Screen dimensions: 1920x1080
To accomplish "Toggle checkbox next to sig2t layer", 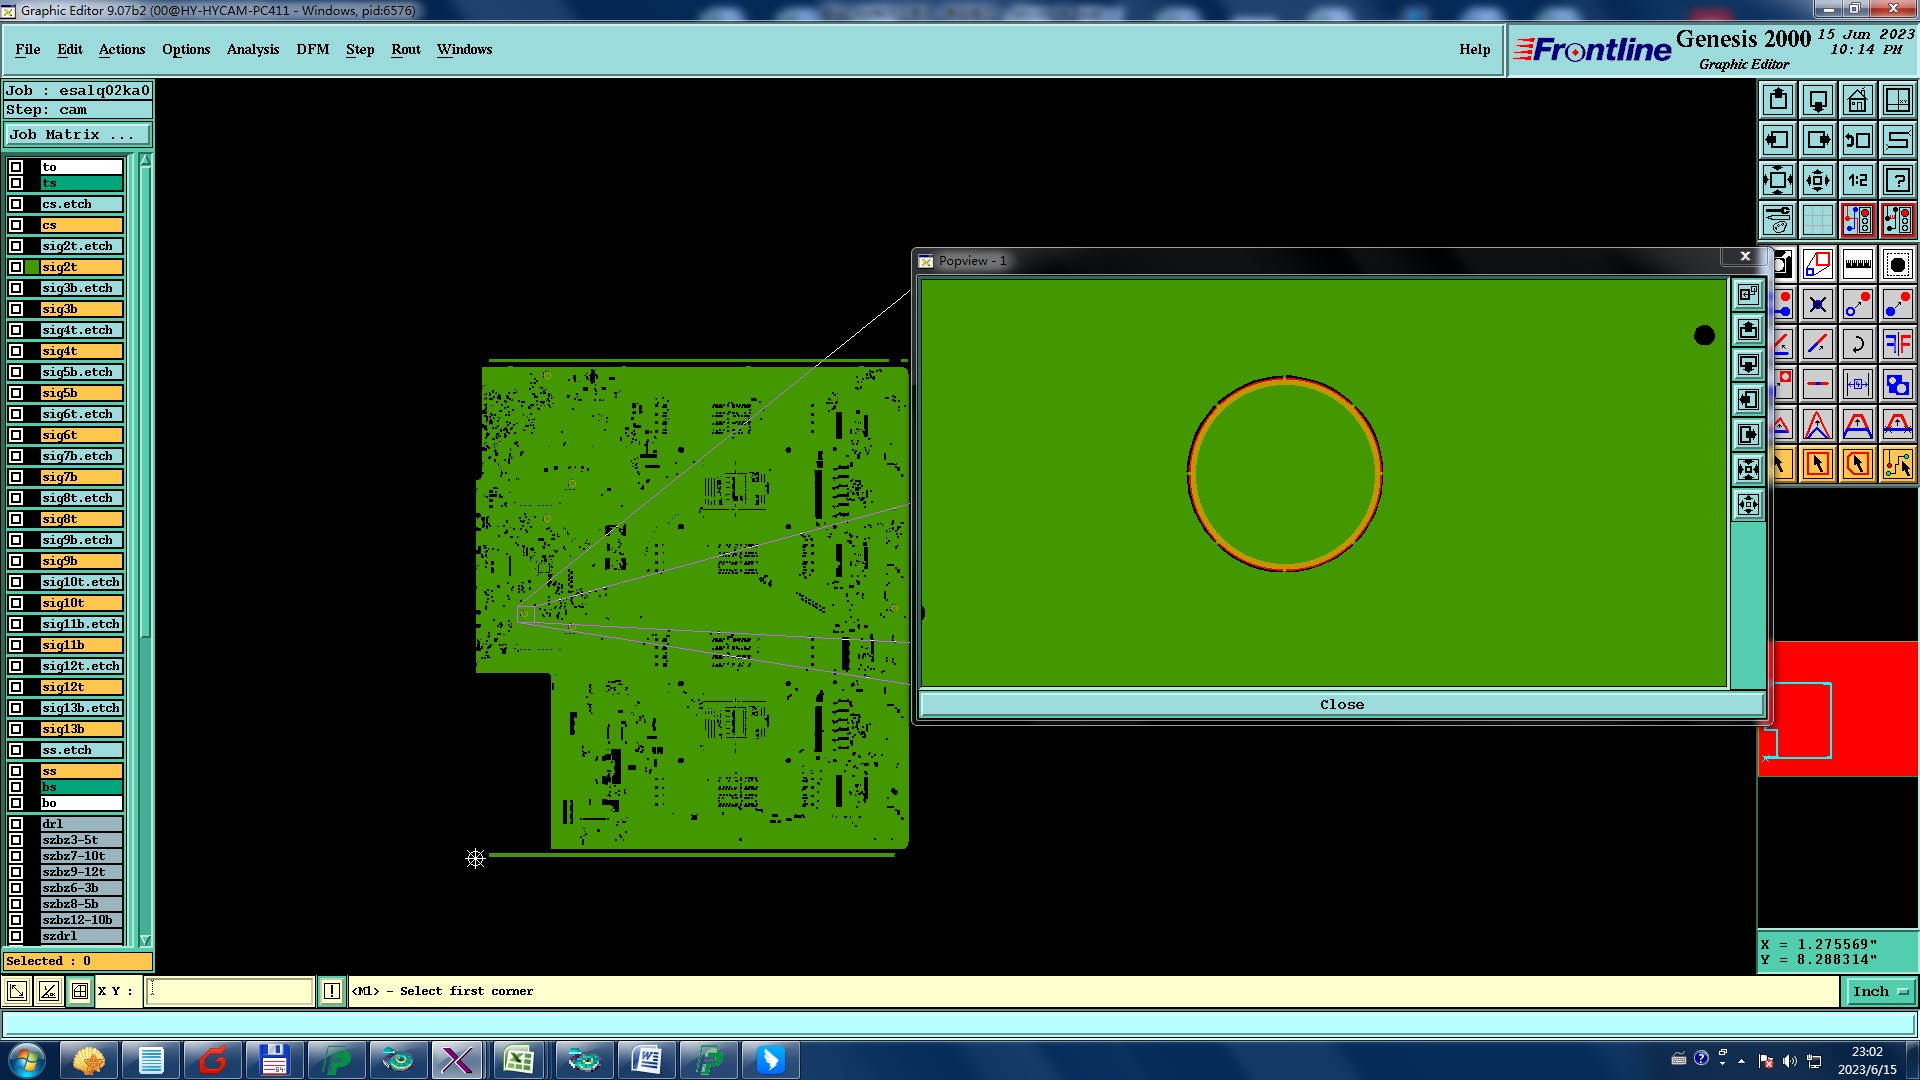I will tap(16, 267).
